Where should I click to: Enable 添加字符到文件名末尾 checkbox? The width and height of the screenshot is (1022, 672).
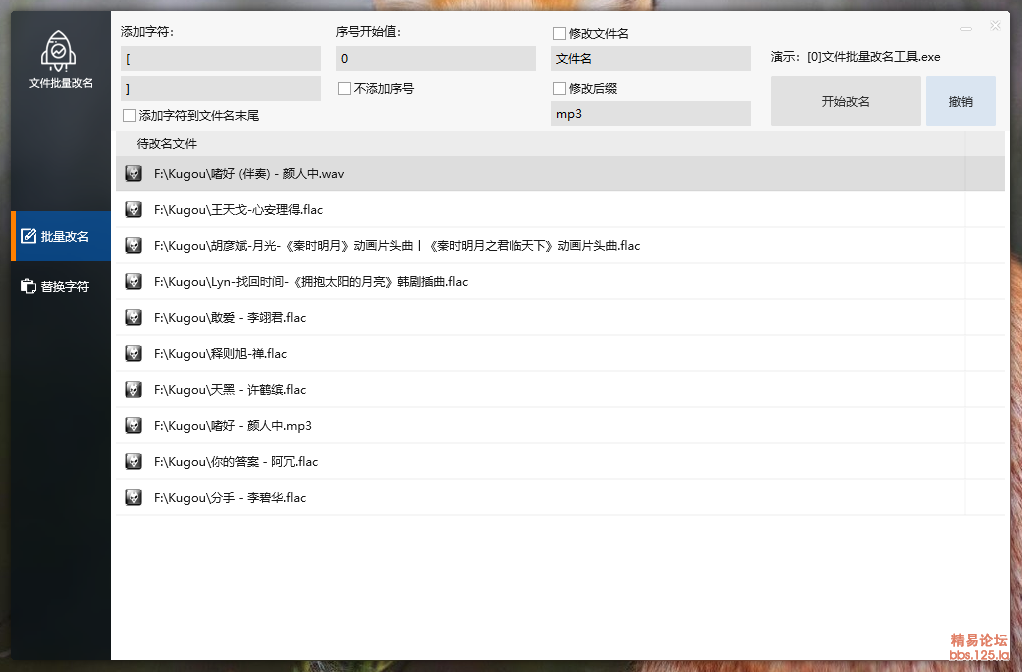(129, 115)
